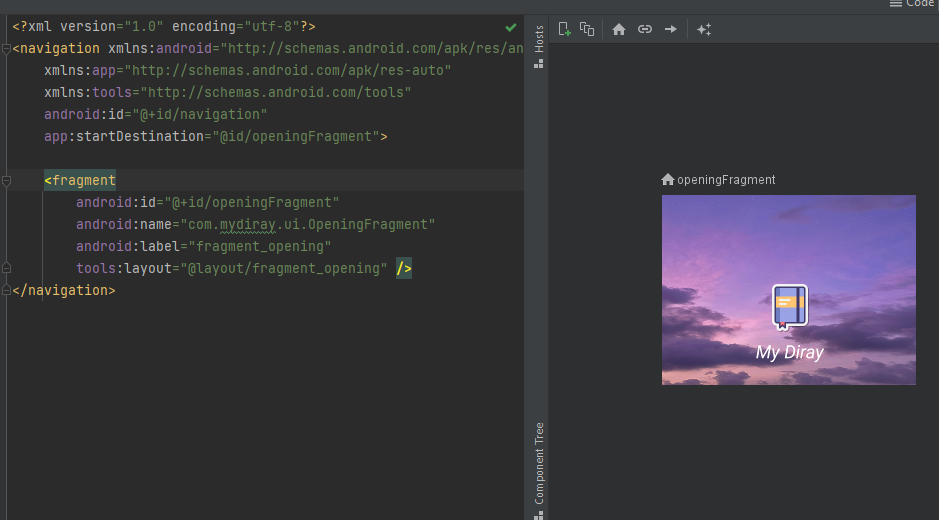Click the Add Deep Link icon
The width and height of the screenshot is (939, 520).
coord(644,29)
